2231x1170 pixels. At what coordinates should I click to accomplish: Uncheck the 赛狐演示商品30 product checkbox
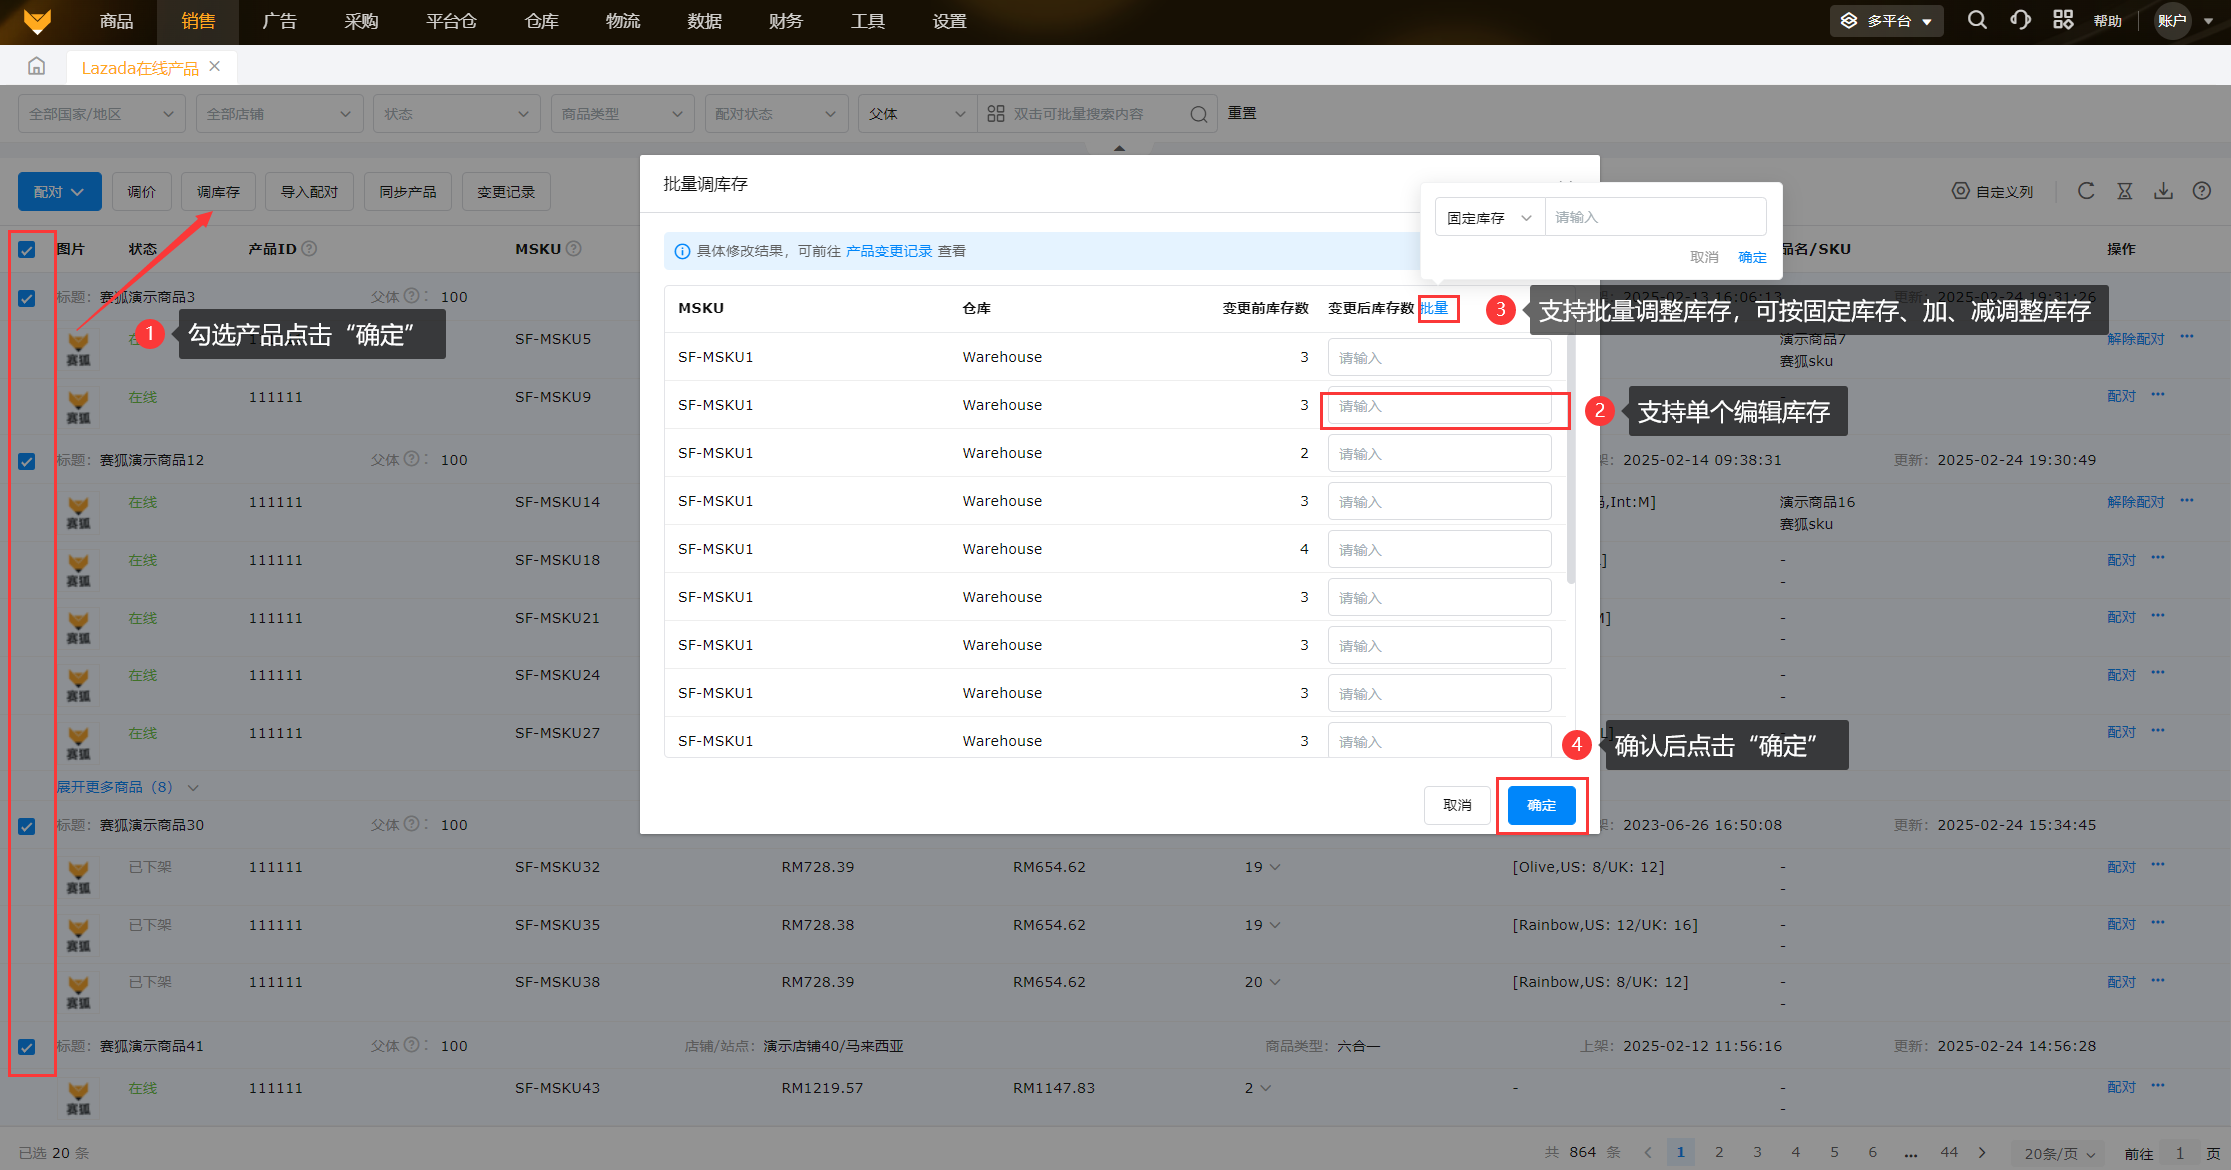click(27, 827)
